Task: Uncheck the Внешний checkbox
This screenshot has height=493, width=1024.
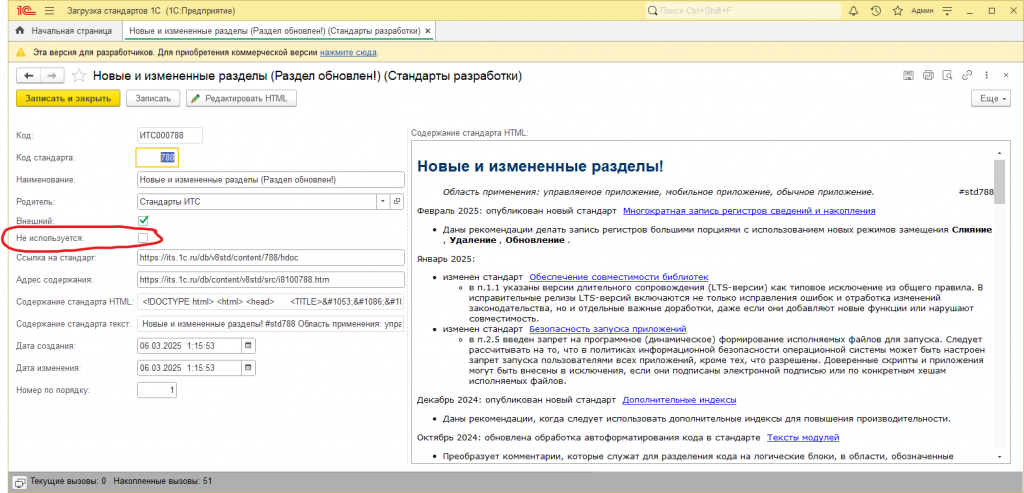Action: (x=143, y=220)
